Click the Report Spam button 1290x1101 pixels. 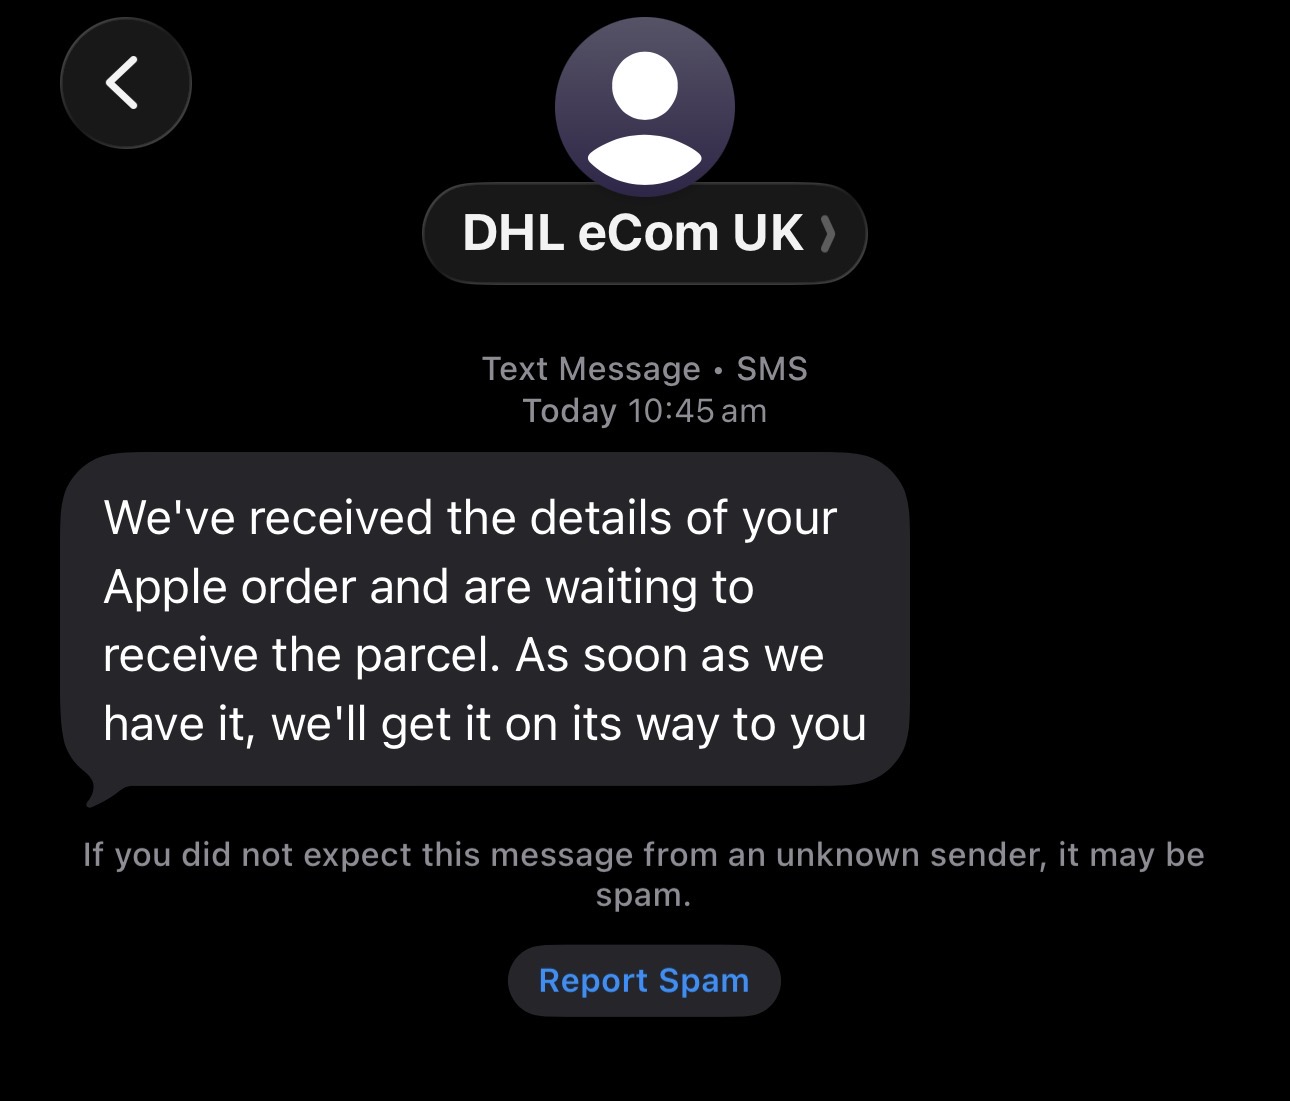tap(644, 981)
